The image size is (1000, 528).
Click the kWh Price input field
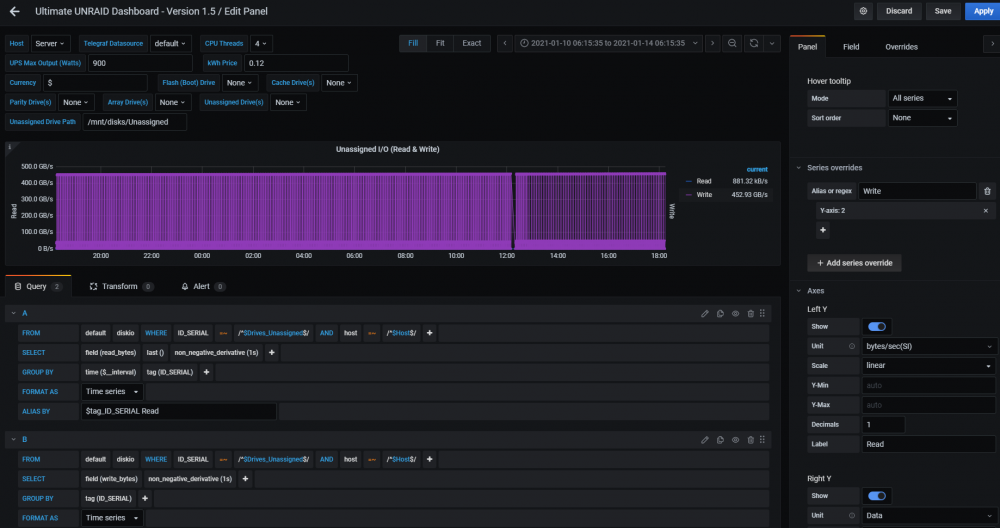click(x=297, y=63)
